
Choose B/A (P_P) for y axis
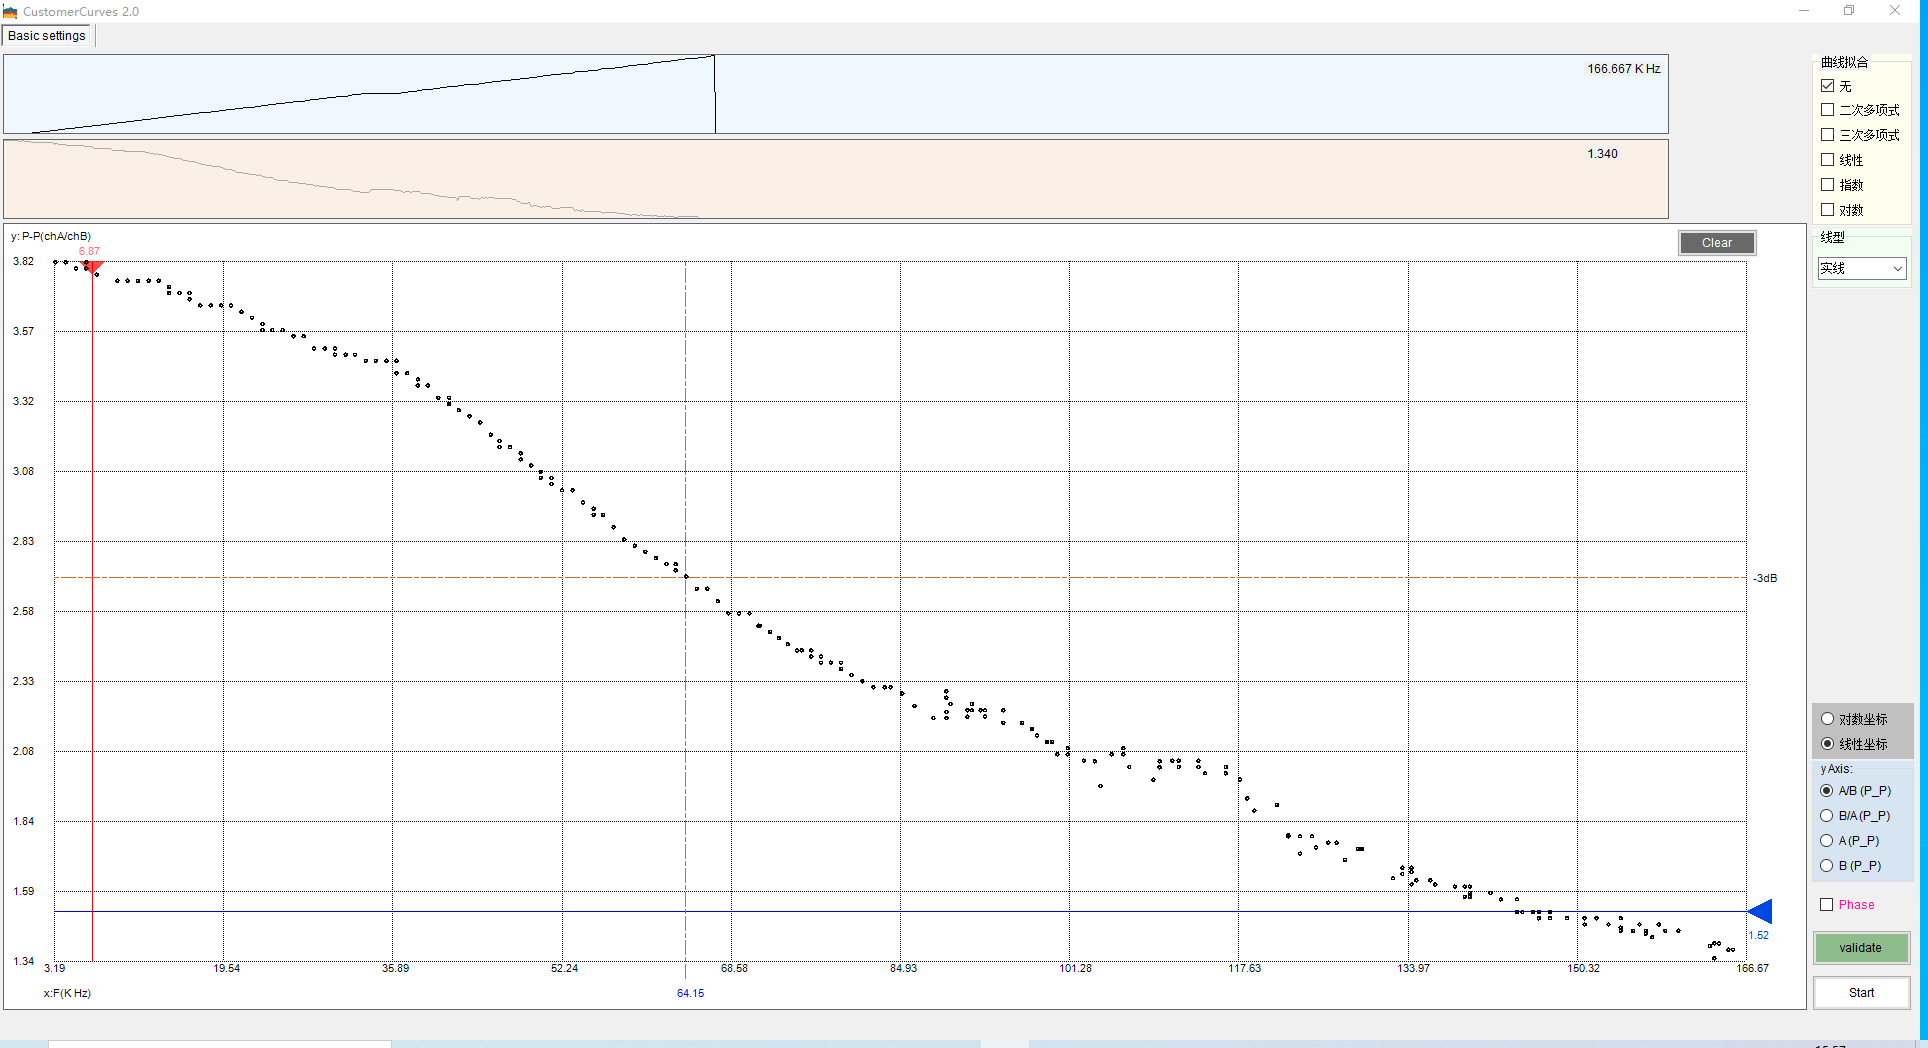tap(1827, 816)
